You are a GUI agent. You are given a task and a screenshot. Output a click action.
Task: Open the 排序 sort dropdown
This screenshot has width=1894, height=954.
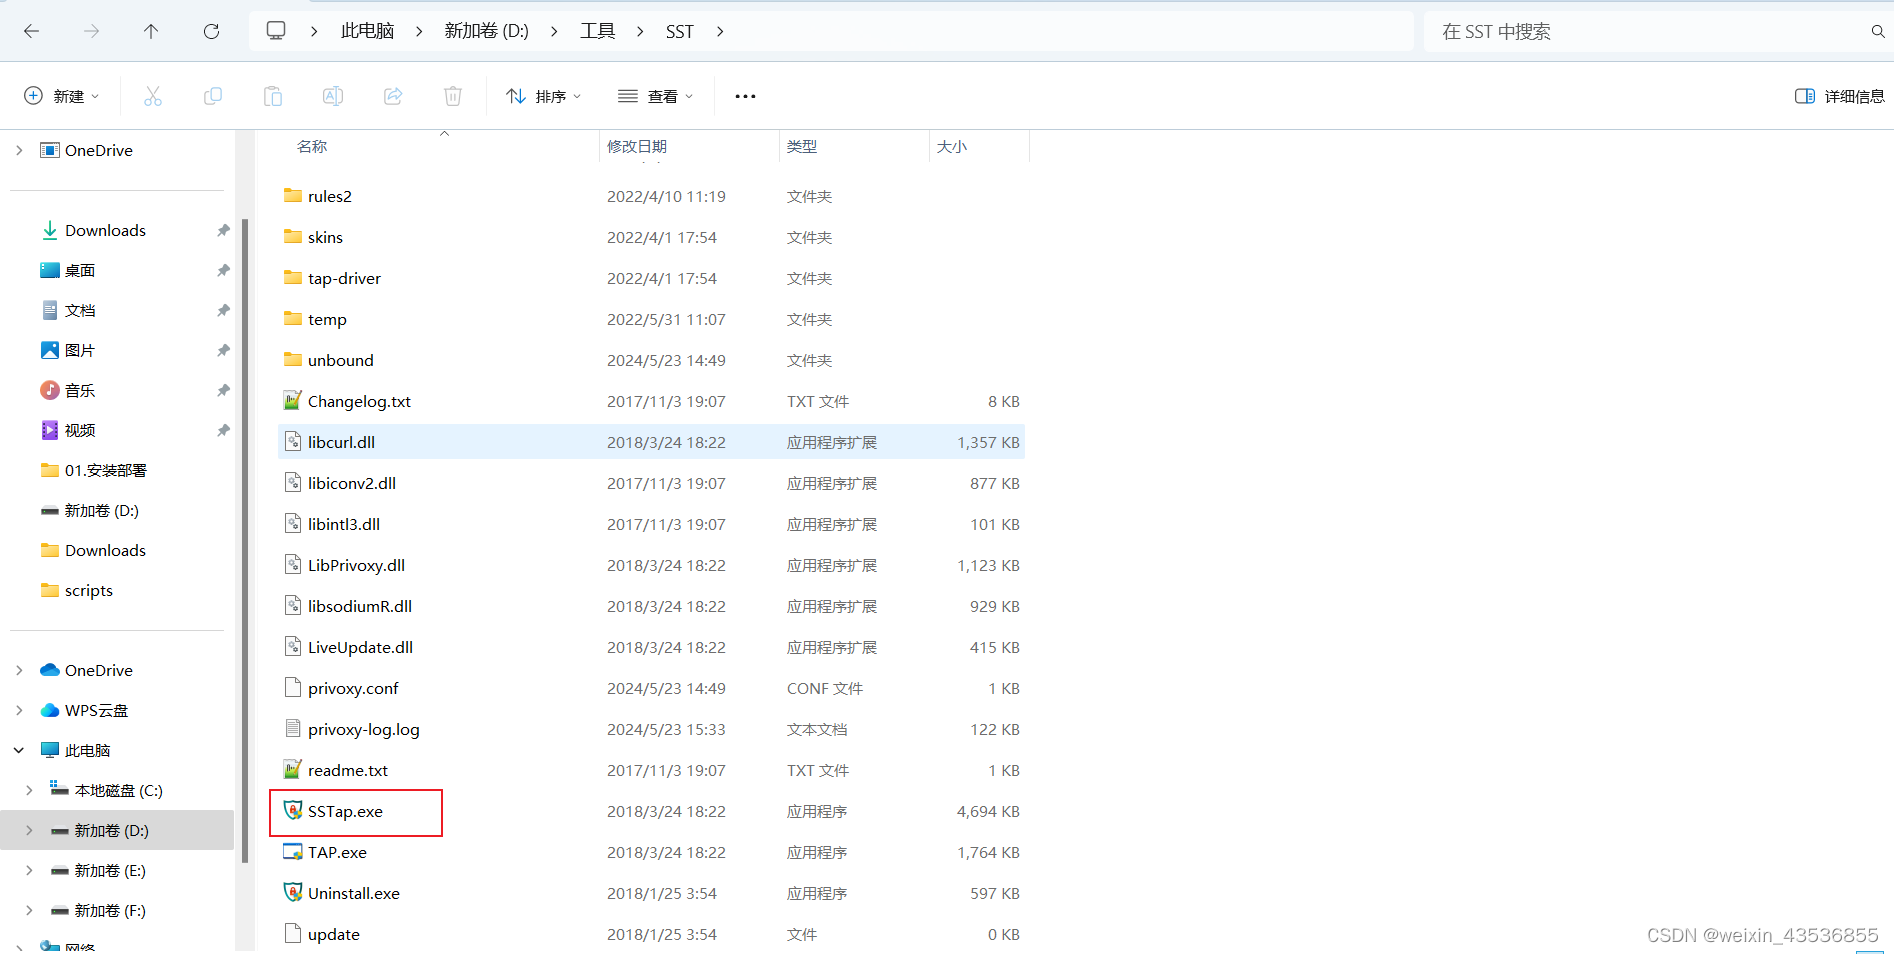pyautogui.click(x=544, y=96)
